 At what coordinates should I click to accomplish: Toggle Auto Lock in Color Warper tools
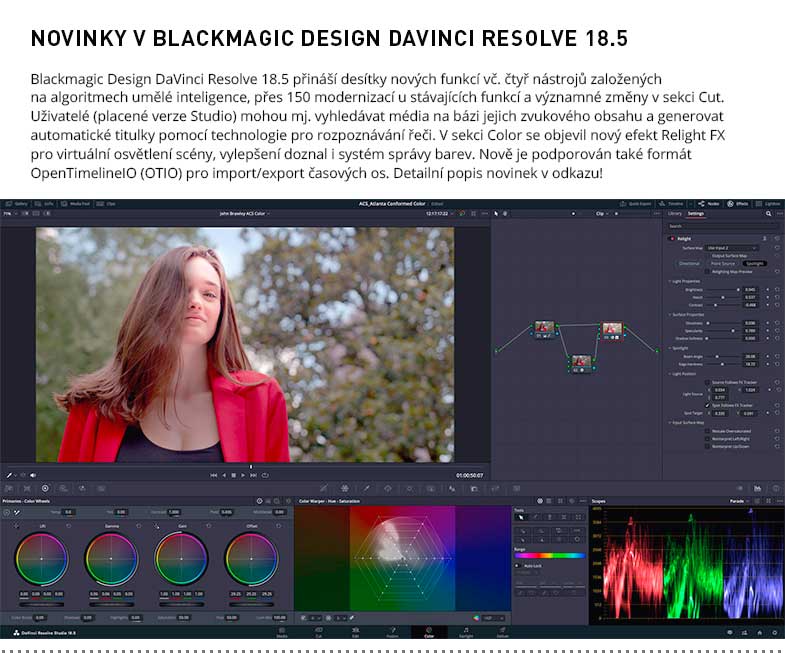click(518, 566)
